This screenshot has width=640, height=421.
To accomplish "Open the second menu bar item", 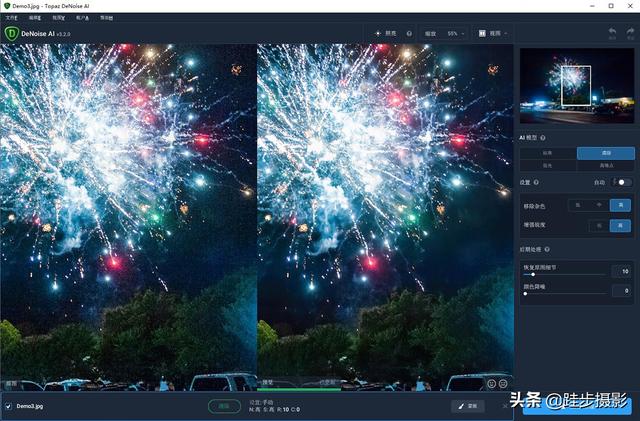I will (x=35, y=18).
